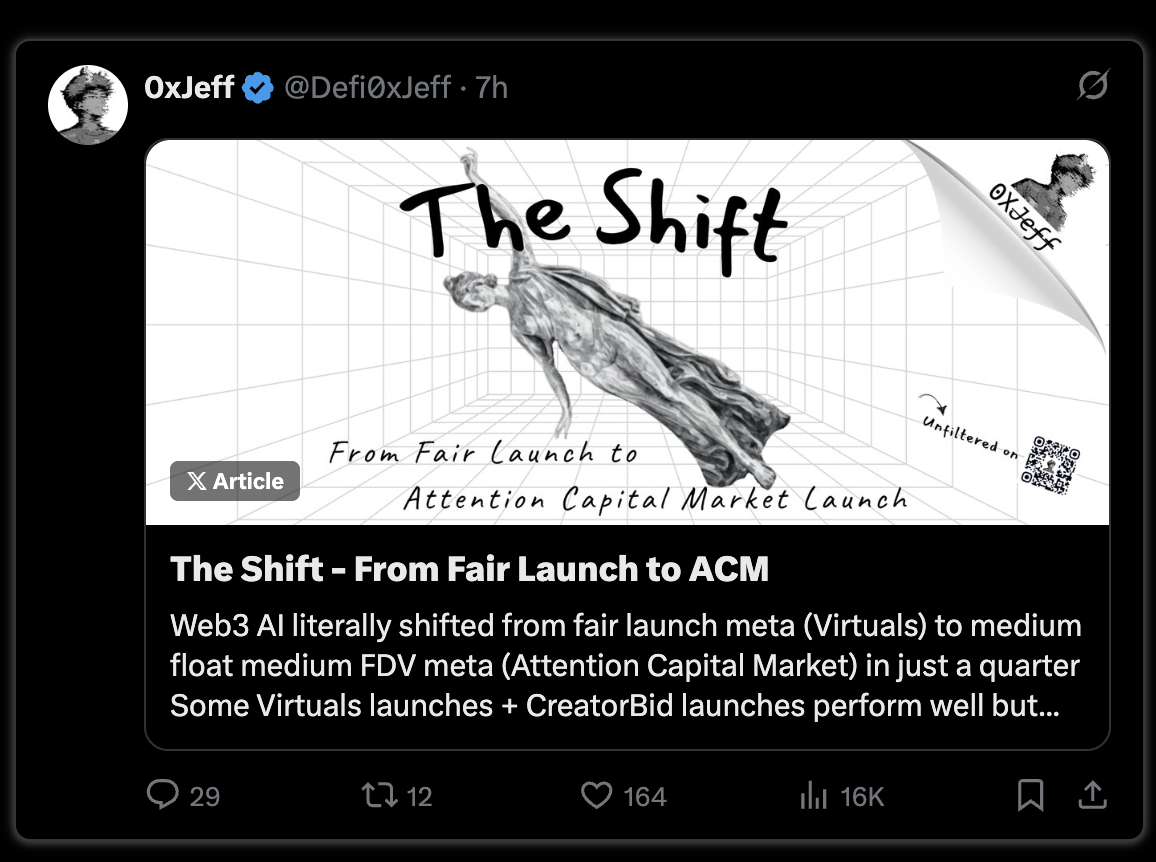View analytics via the bar chart icon

(x=813, y=796)
